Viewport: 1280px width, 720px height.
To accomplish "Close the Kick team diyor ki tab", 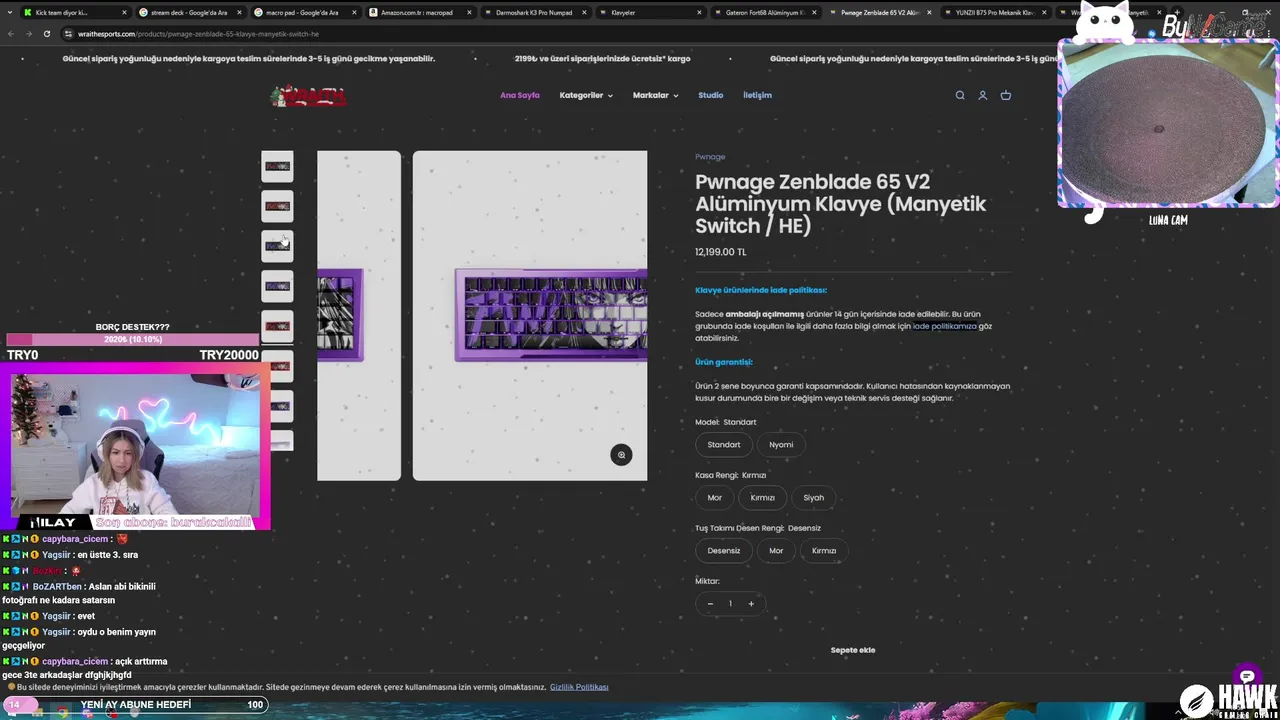I will tap(124, 13).
